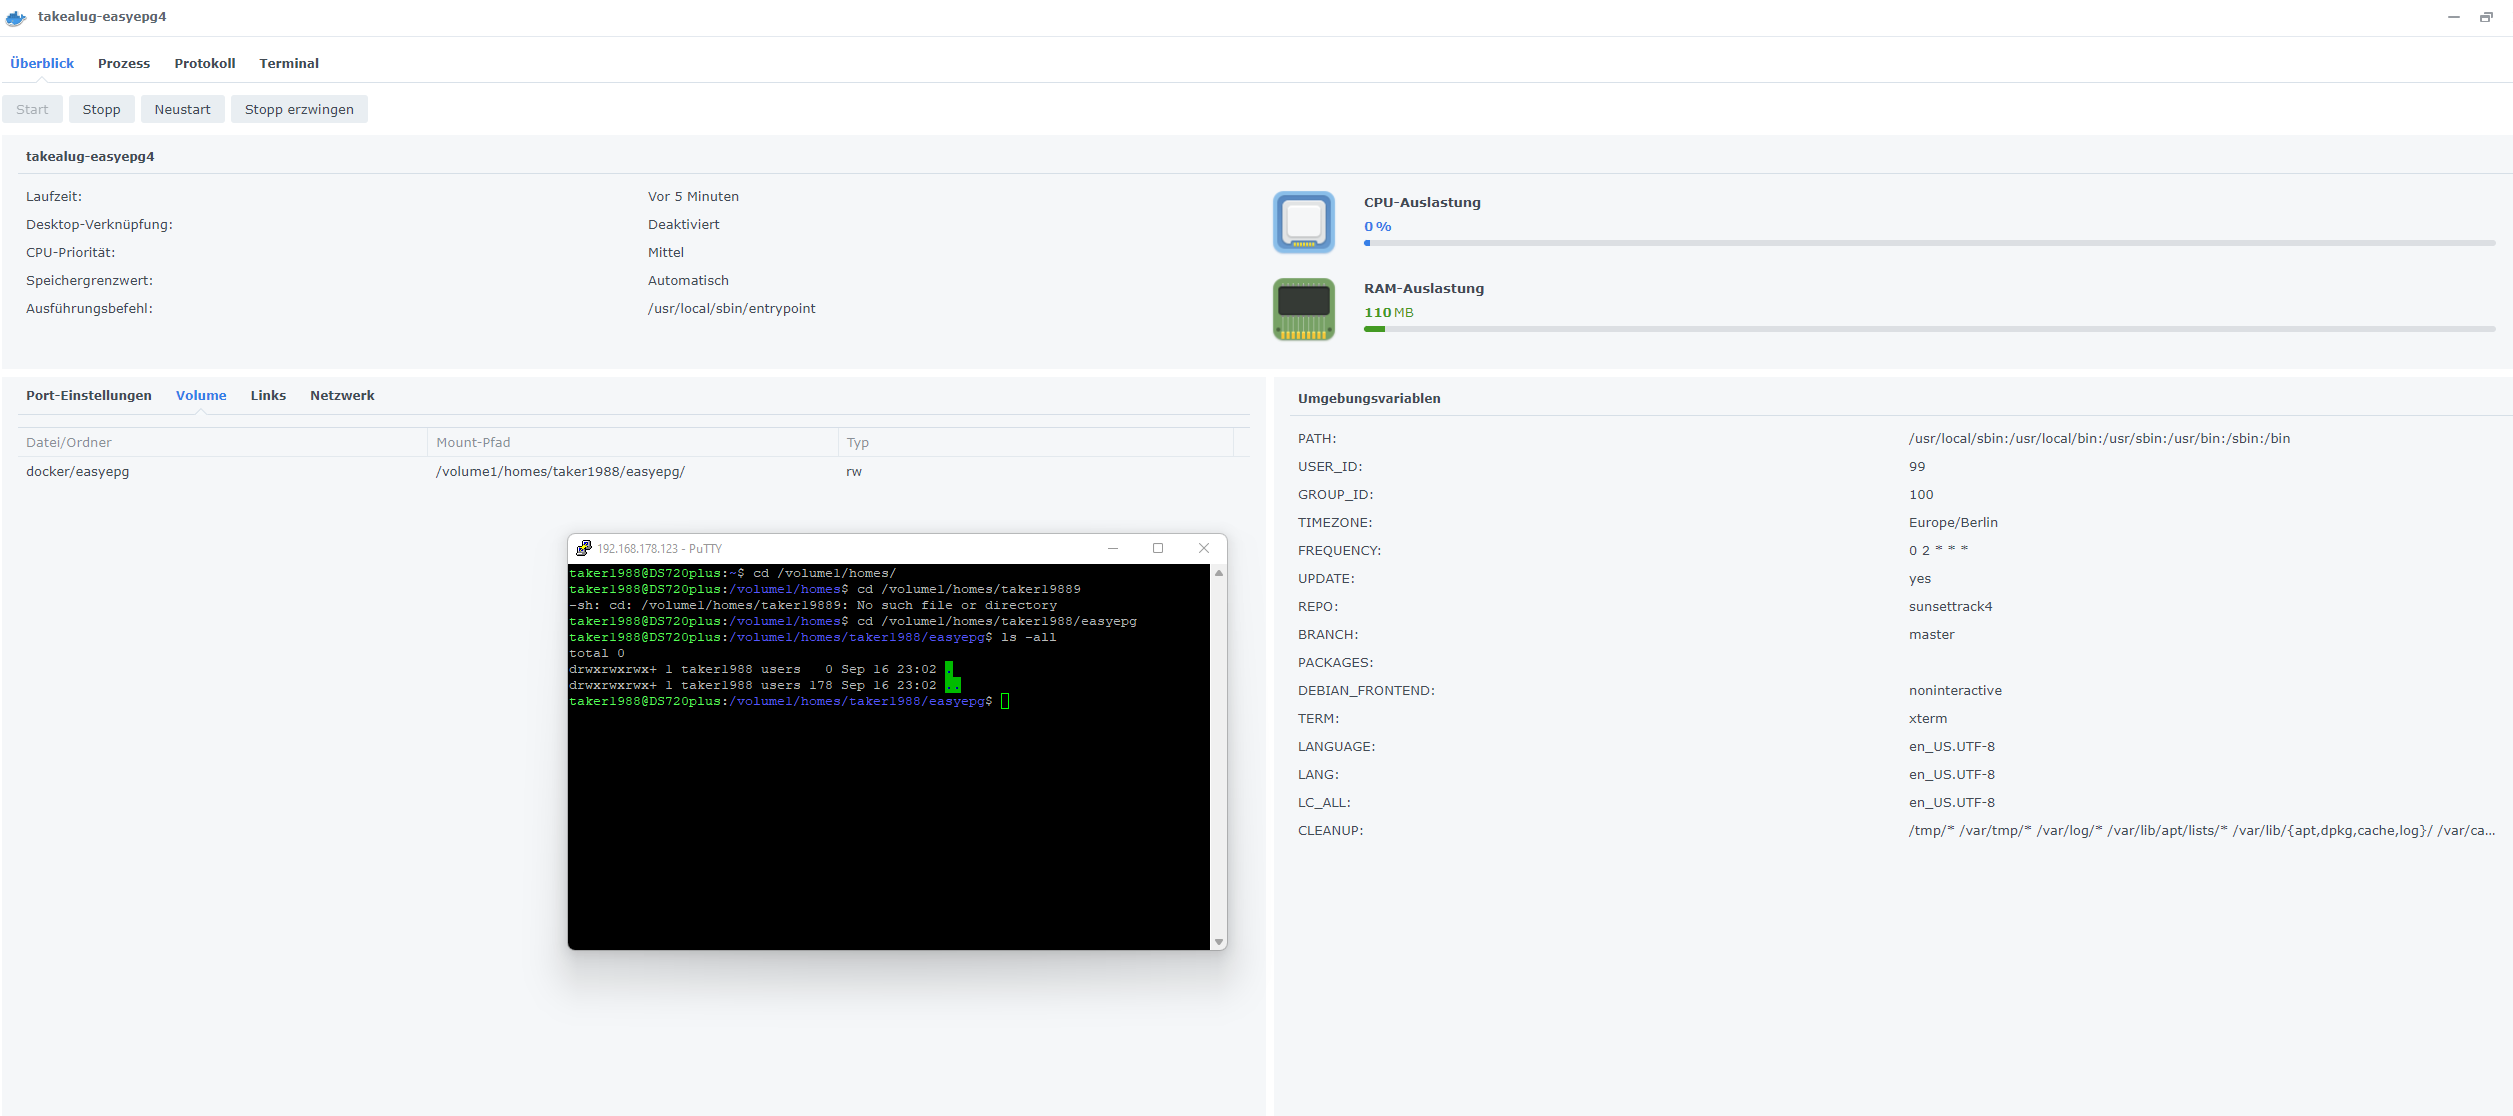Select the Netzwerk tab
Image resolution: width=2513 pixels, height=1116 pixels.
pos(342,395)
